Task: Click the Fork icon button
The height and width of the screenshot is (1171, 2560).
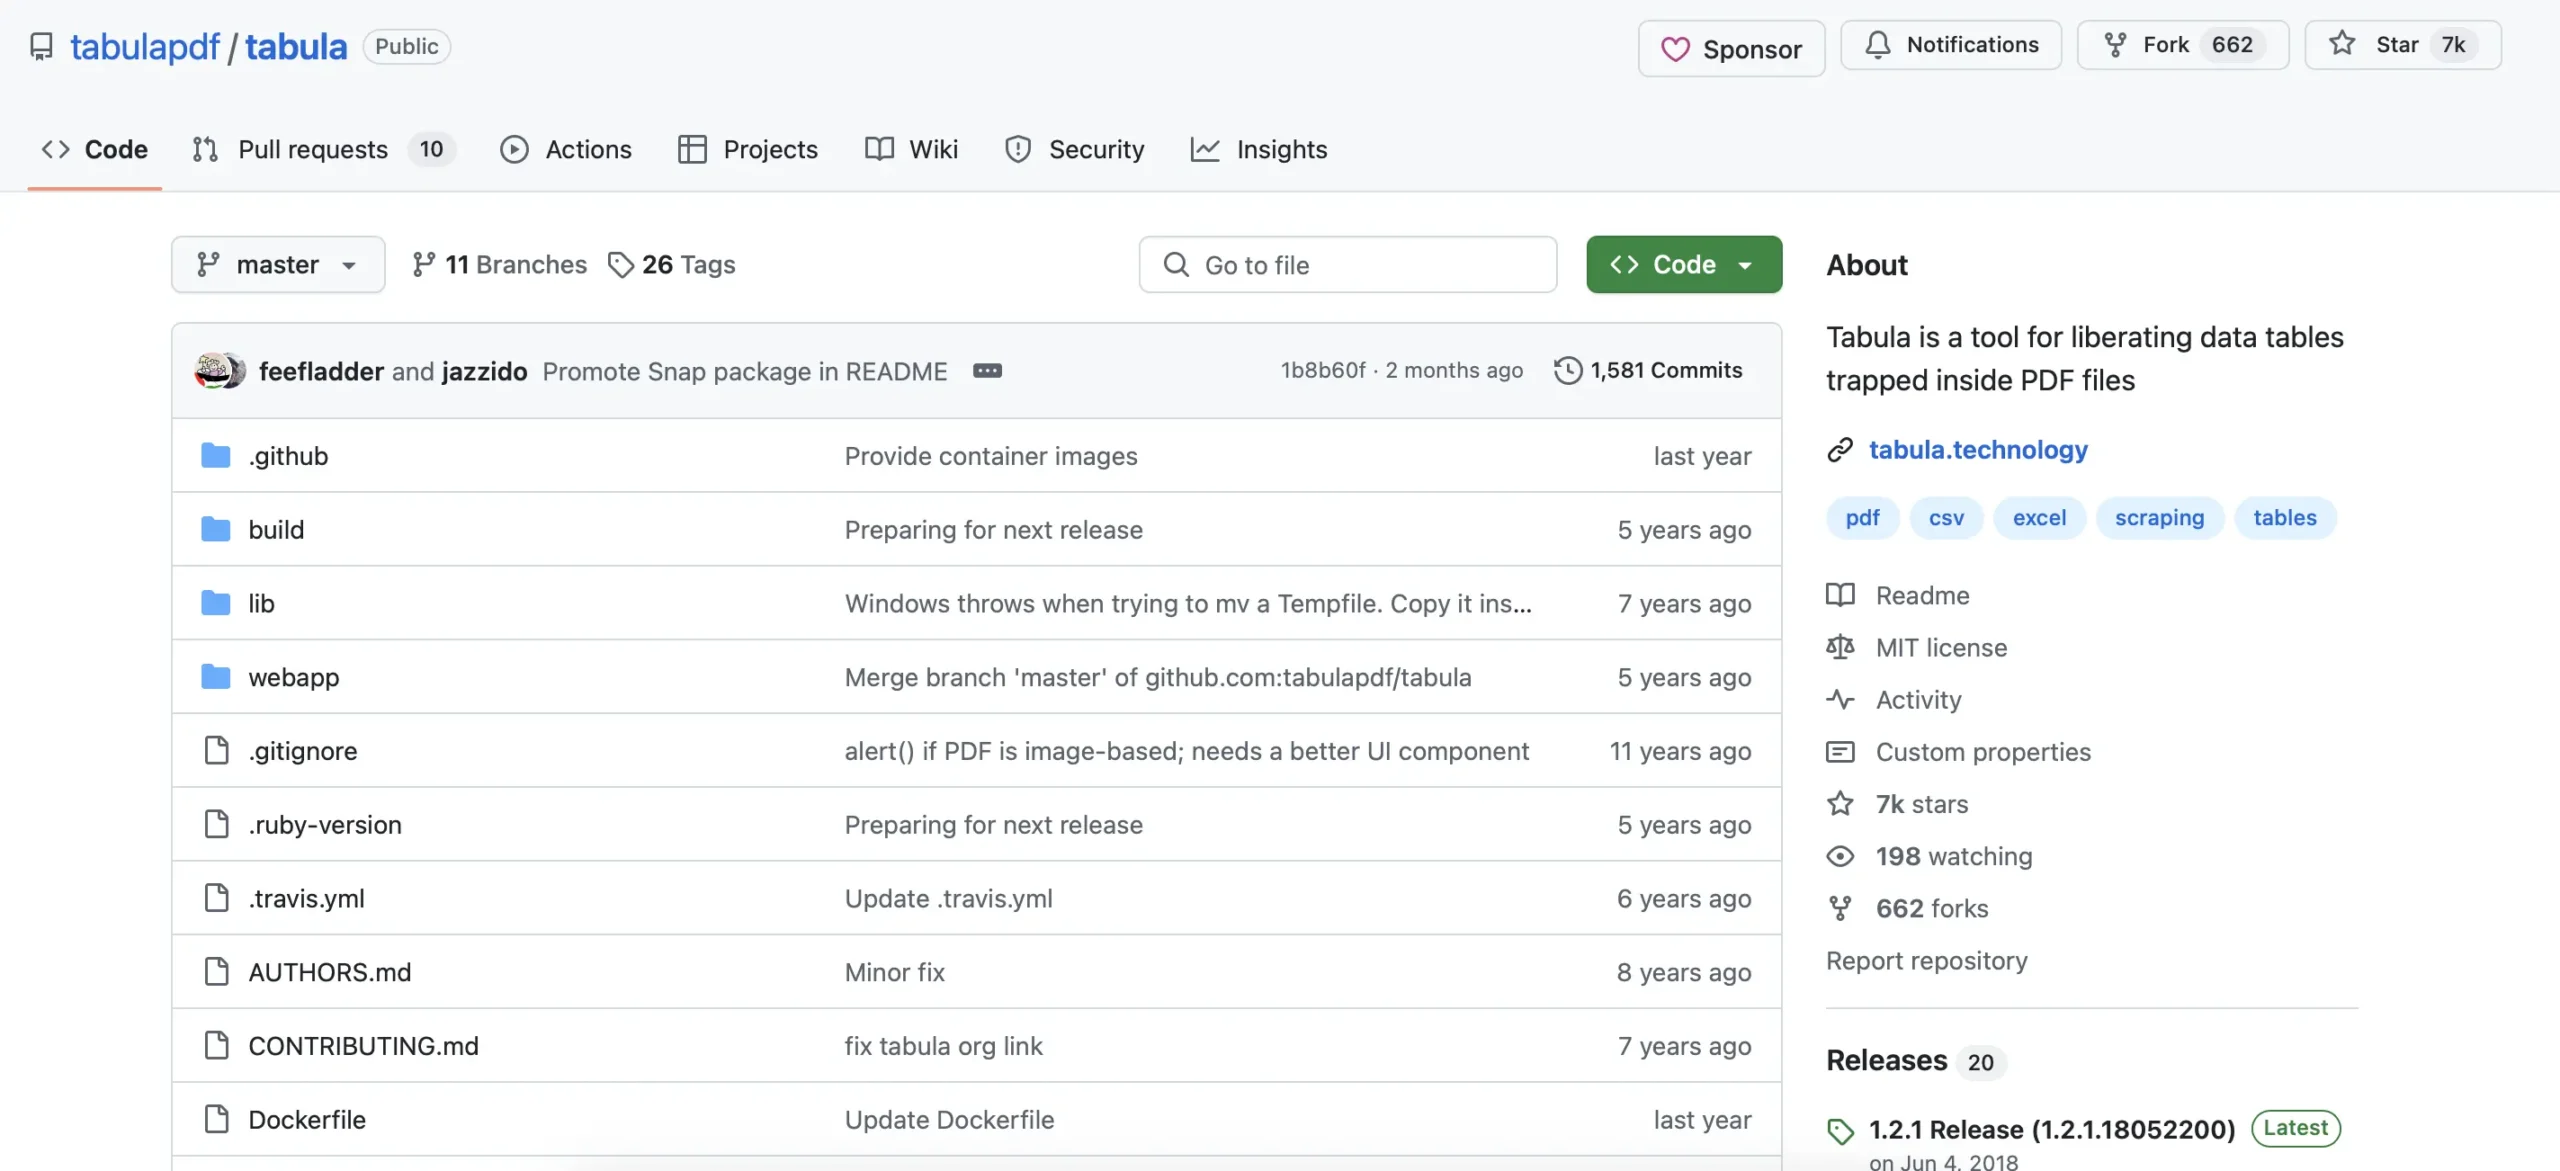Action: (x=2115, y=45)
